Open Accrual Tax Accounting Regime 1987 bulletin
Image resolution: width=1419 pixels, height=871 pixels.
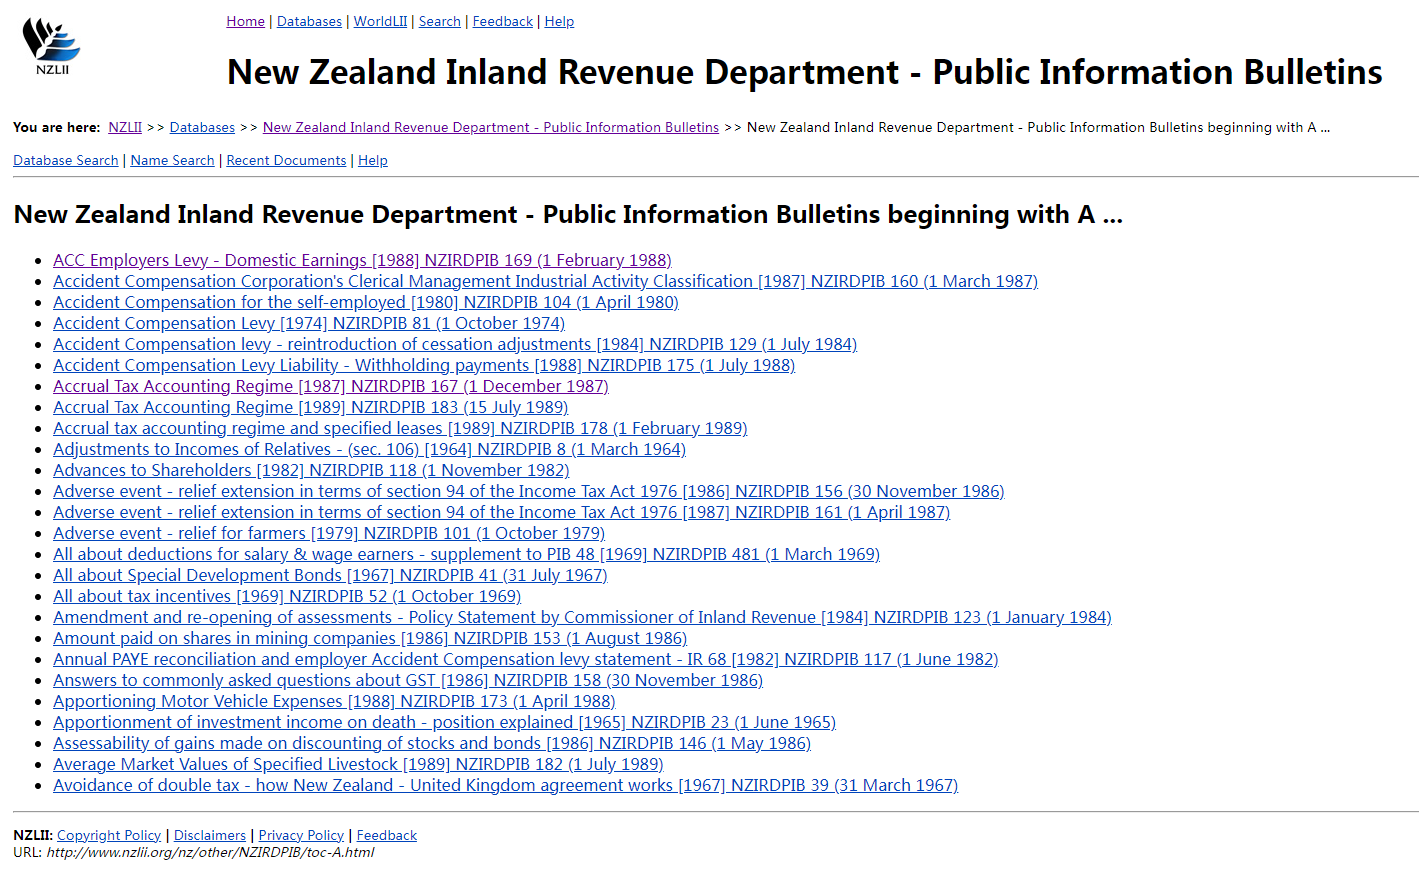click(331, 386)
